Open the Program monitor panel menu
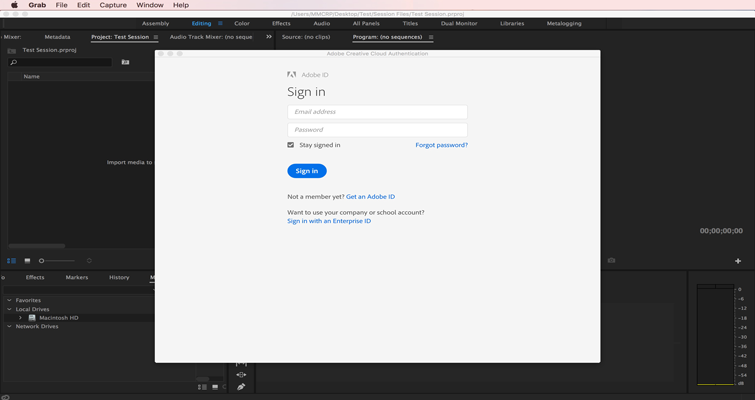Viewport: 755px width, 400px height. coord(431,37)
